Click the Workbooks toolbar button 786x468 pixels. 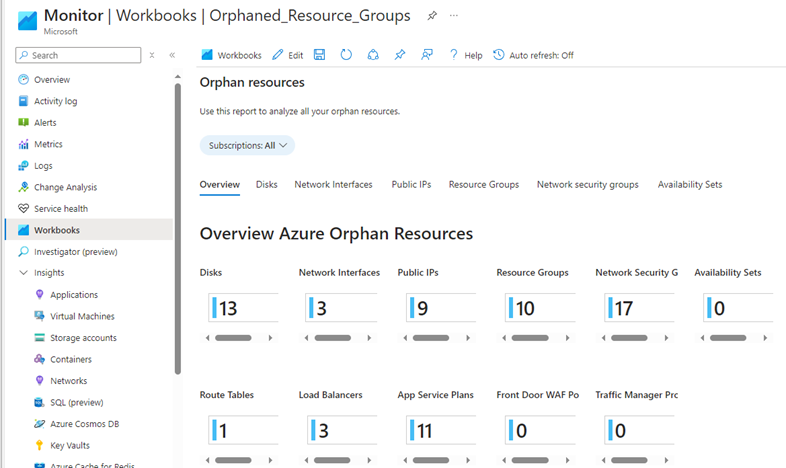(231, 55)
